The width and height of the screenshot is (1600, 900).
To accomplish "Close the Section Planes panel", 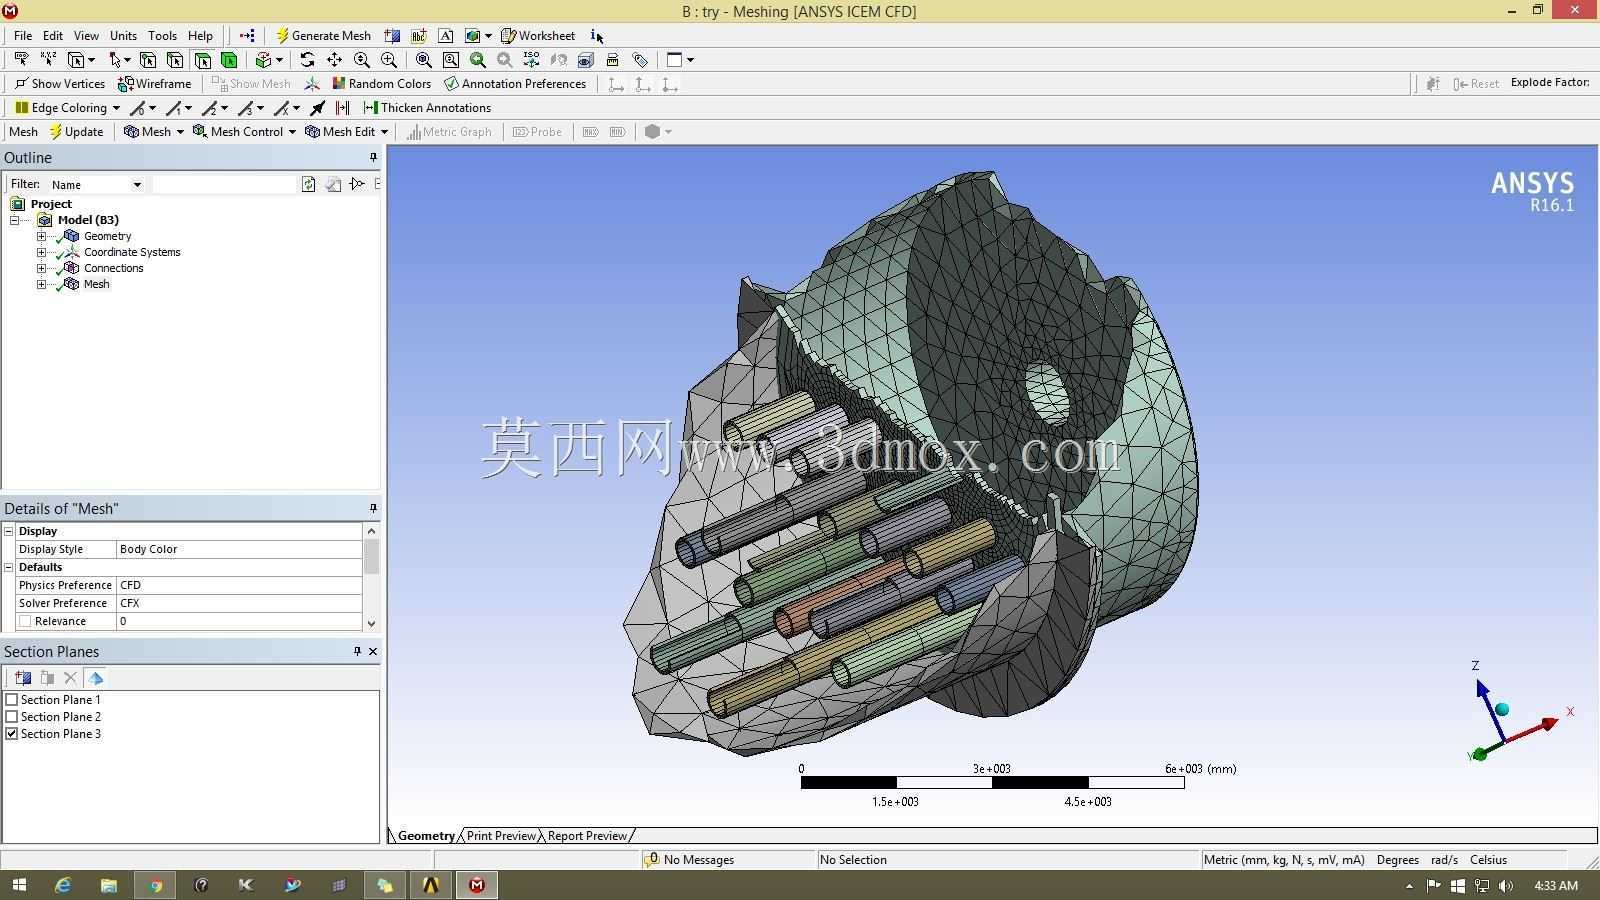I will 373,651.
